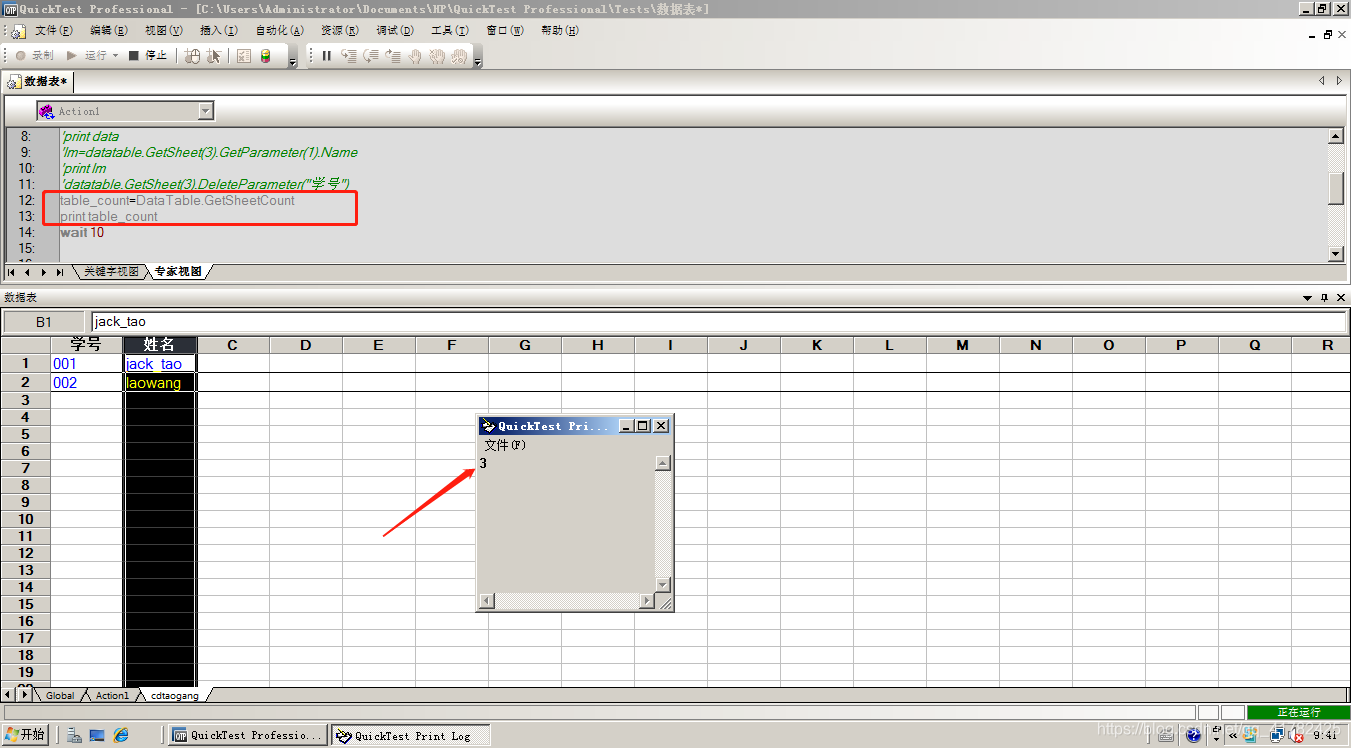
Task: Close the 数据表 panel with its X
Action: click(1341, 298)
